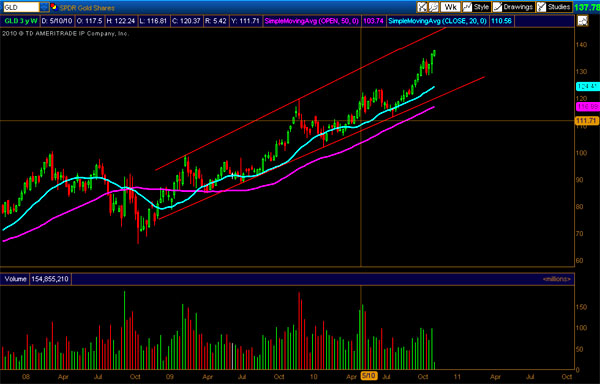Click the Volume panel label
Screen dimensions: 600x384
(15, 279)
